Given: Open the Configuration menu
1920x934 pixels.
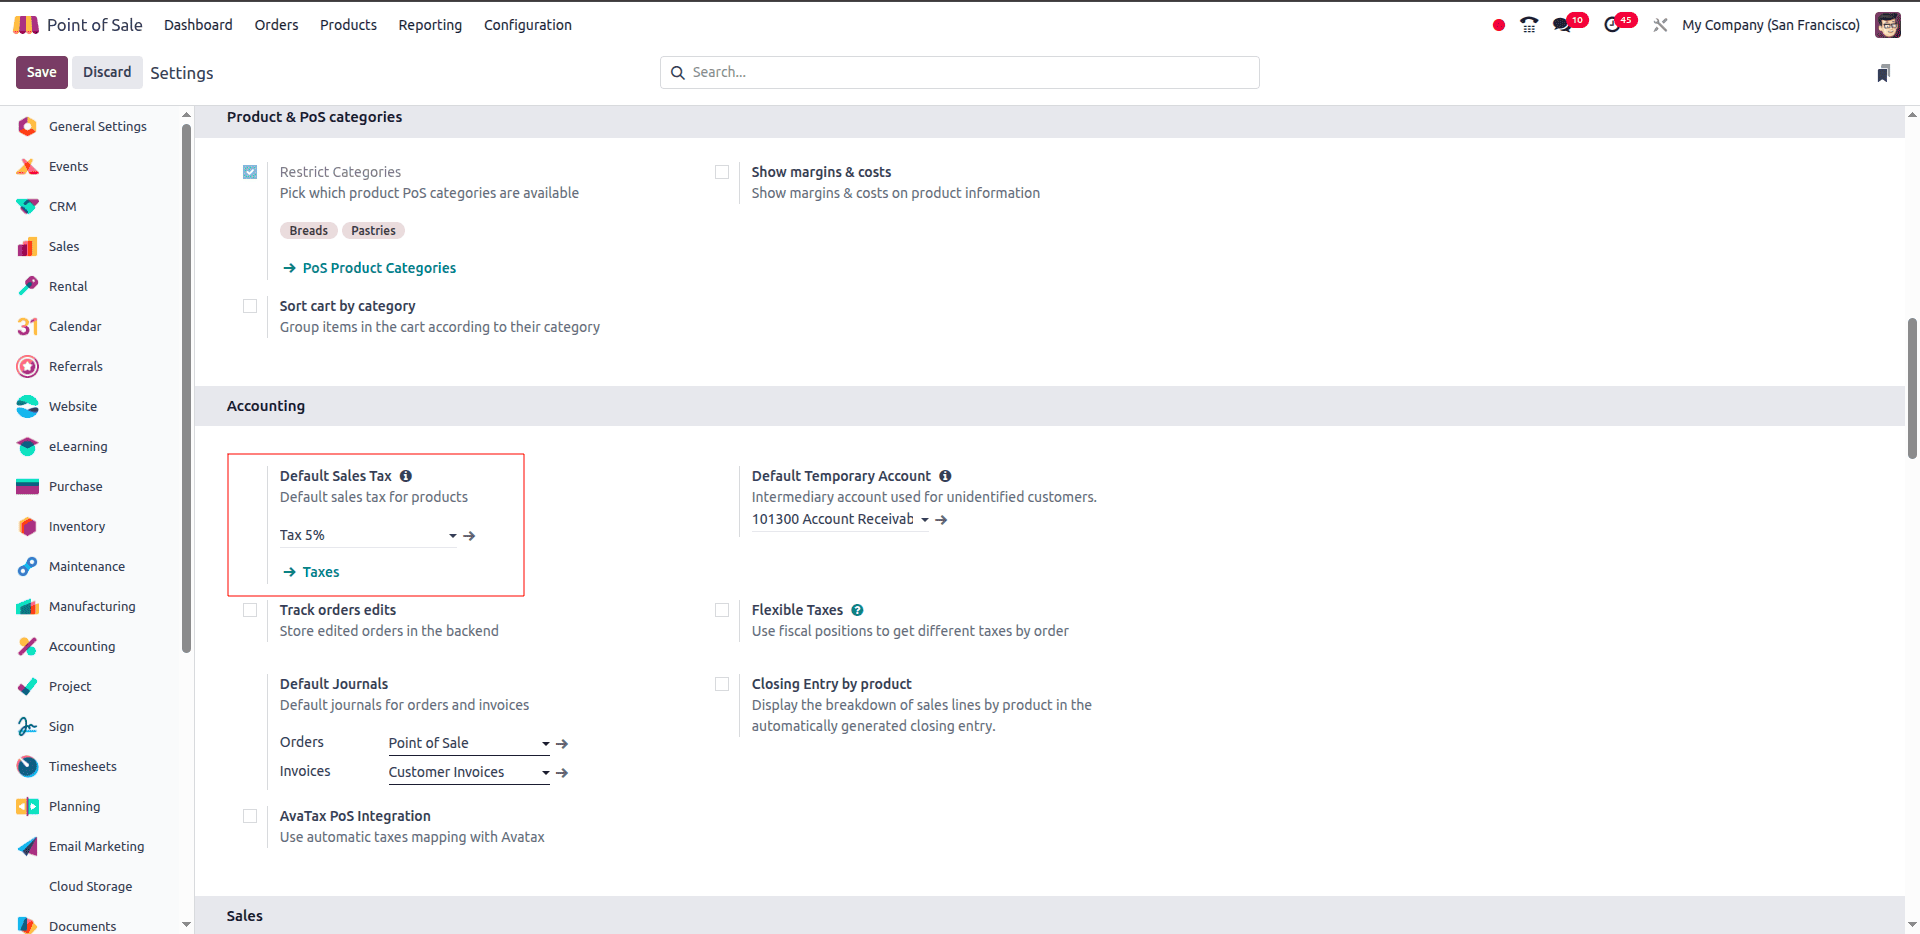Looking at the screenshot, I should [x=527, y=25].
